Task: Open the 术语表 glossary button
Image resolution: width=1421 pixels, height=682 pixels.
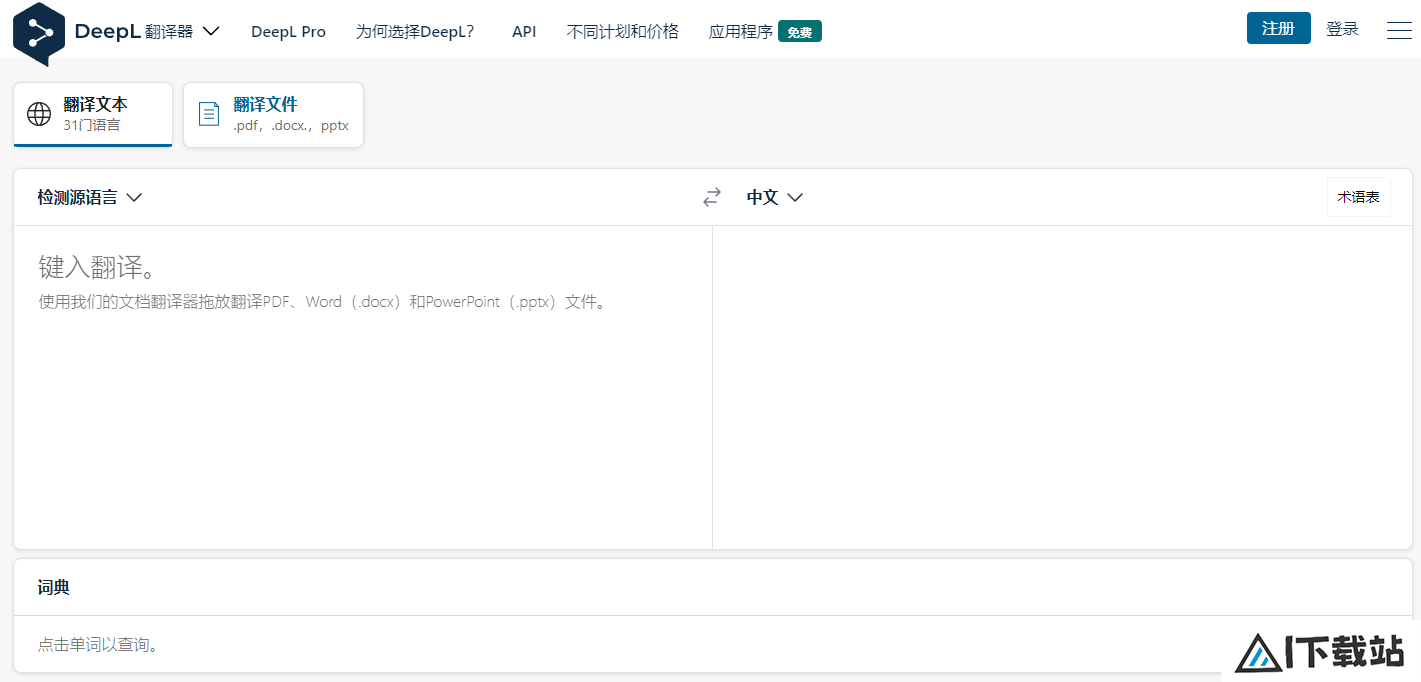Action: tap(1358, 197)
